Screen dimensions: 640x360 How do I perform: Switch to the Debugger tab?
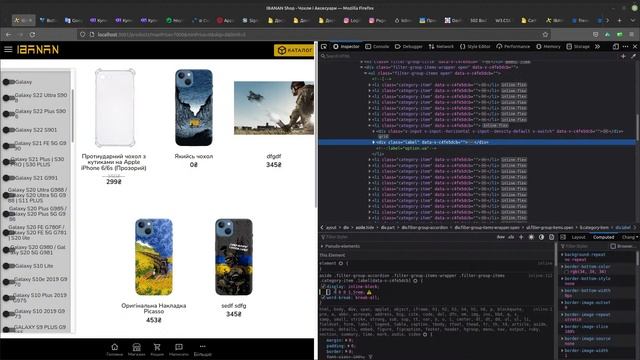409,47
